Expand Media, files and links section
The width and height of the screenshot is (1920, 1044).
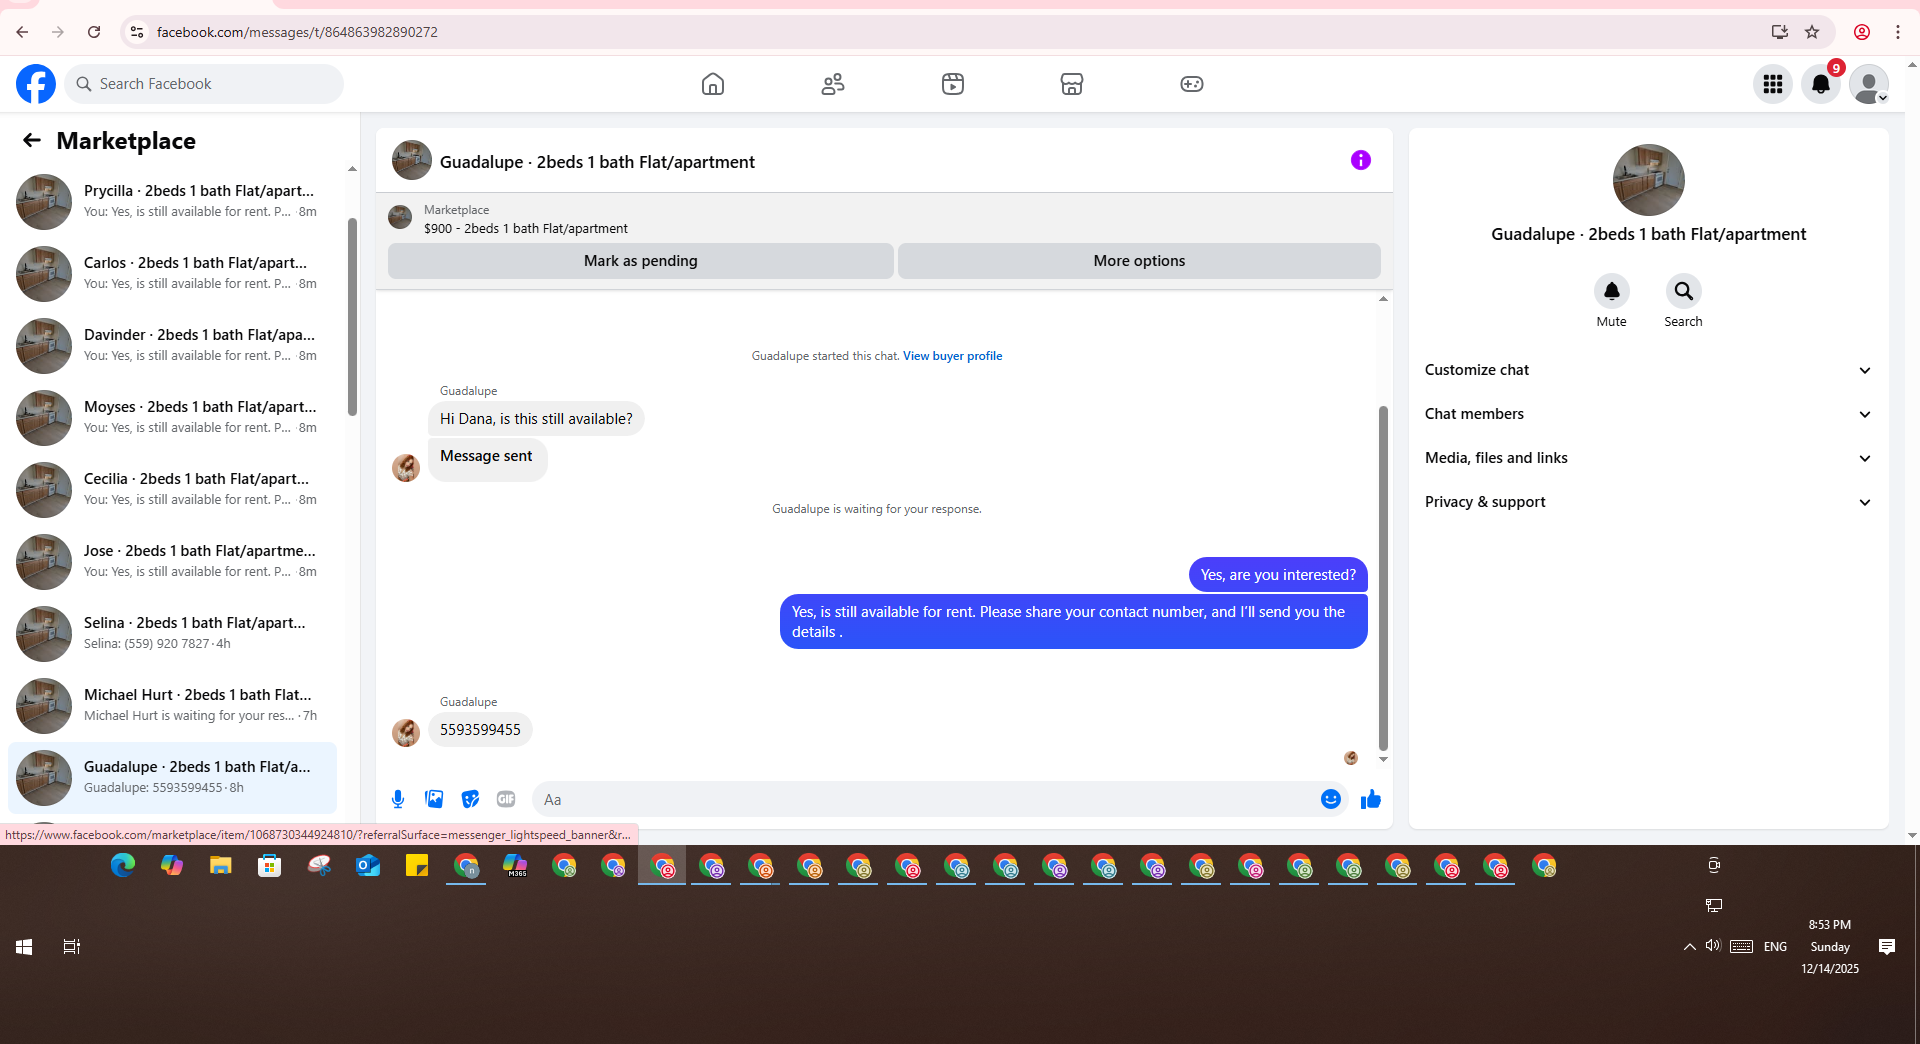(1648, 458)
